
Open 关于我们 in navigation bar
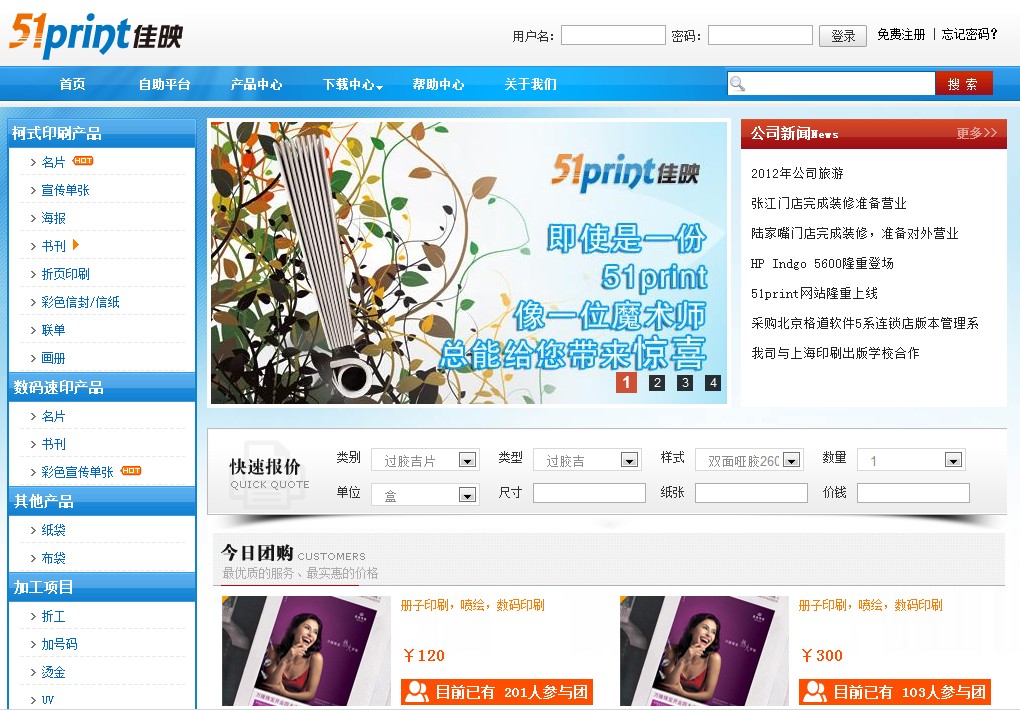[530, 84]
